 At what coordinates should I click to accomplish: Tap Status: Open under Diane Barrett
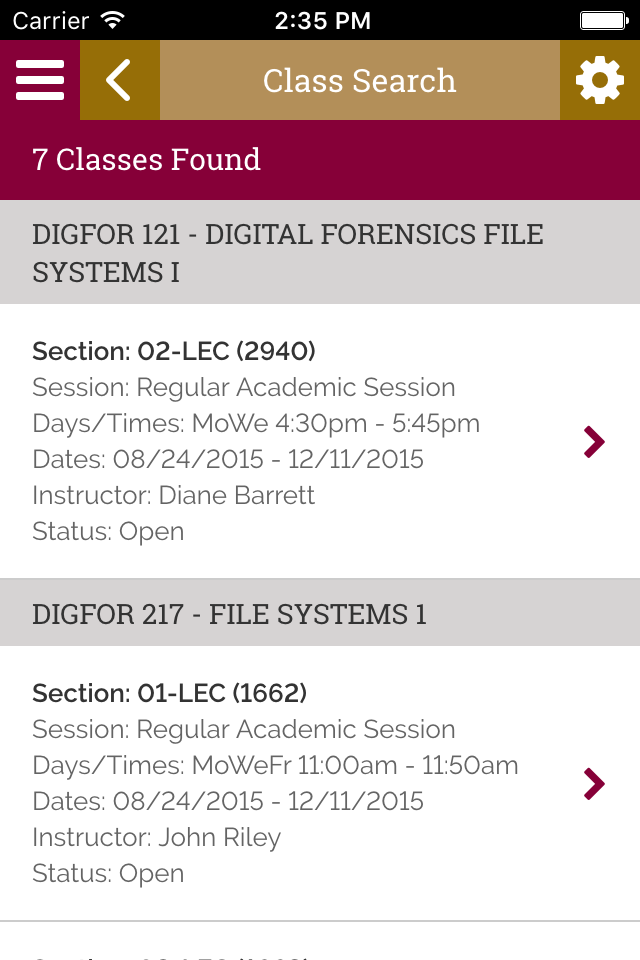[108, 531]
